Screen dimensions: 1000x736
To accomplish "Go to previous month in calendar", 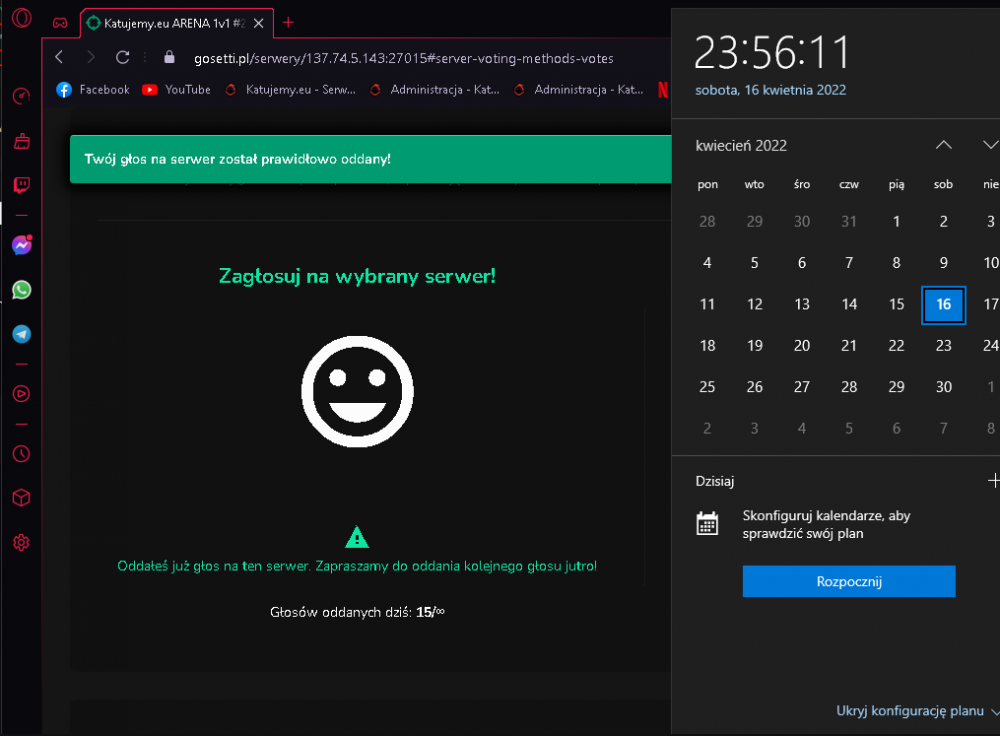I will pos(944,145).
